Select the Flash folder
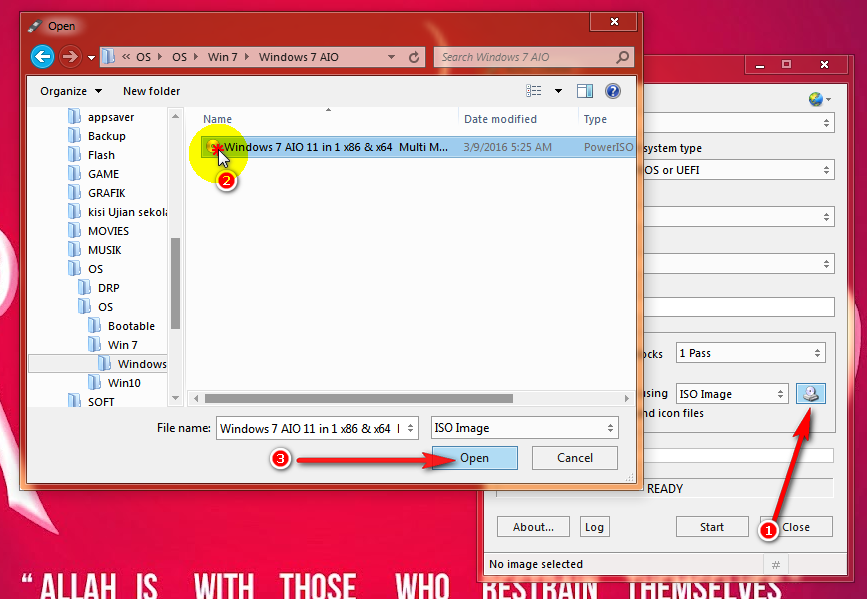867x599 pixels. (101, 155)
